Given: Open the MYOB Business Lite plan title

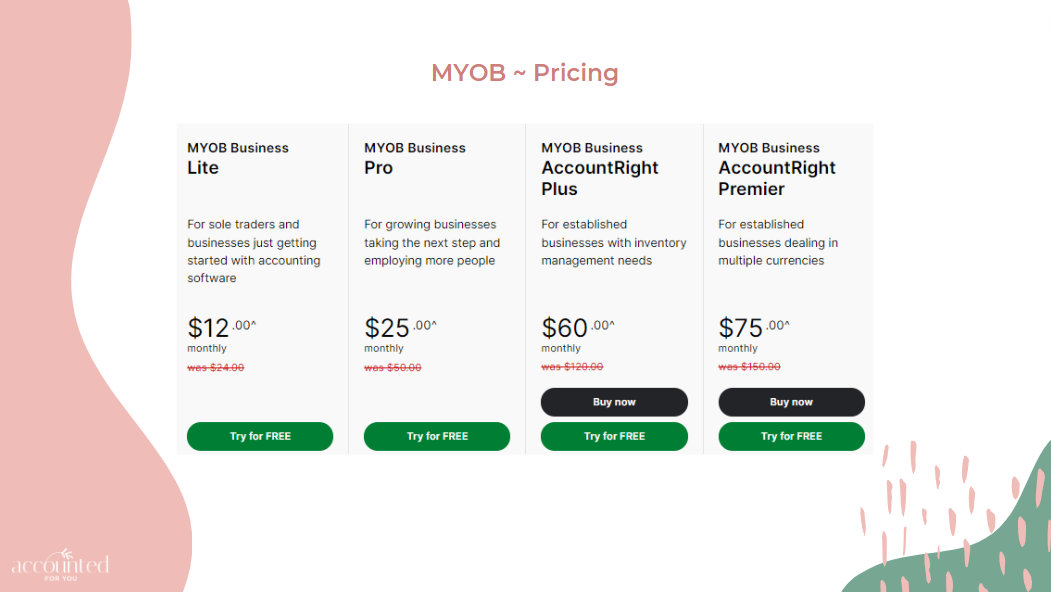Looking at the screenshot, I should [x=238, y=158].
